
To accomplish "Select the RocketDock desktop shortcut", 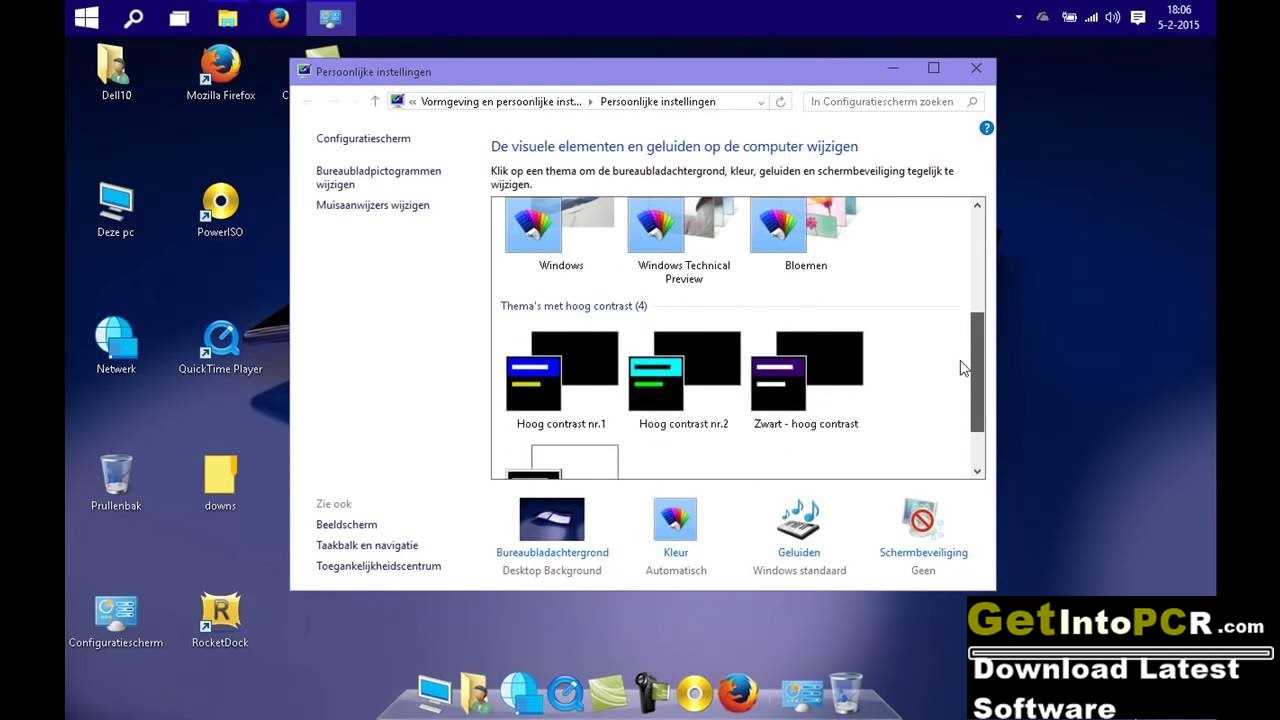I will [x=220, y=620].
